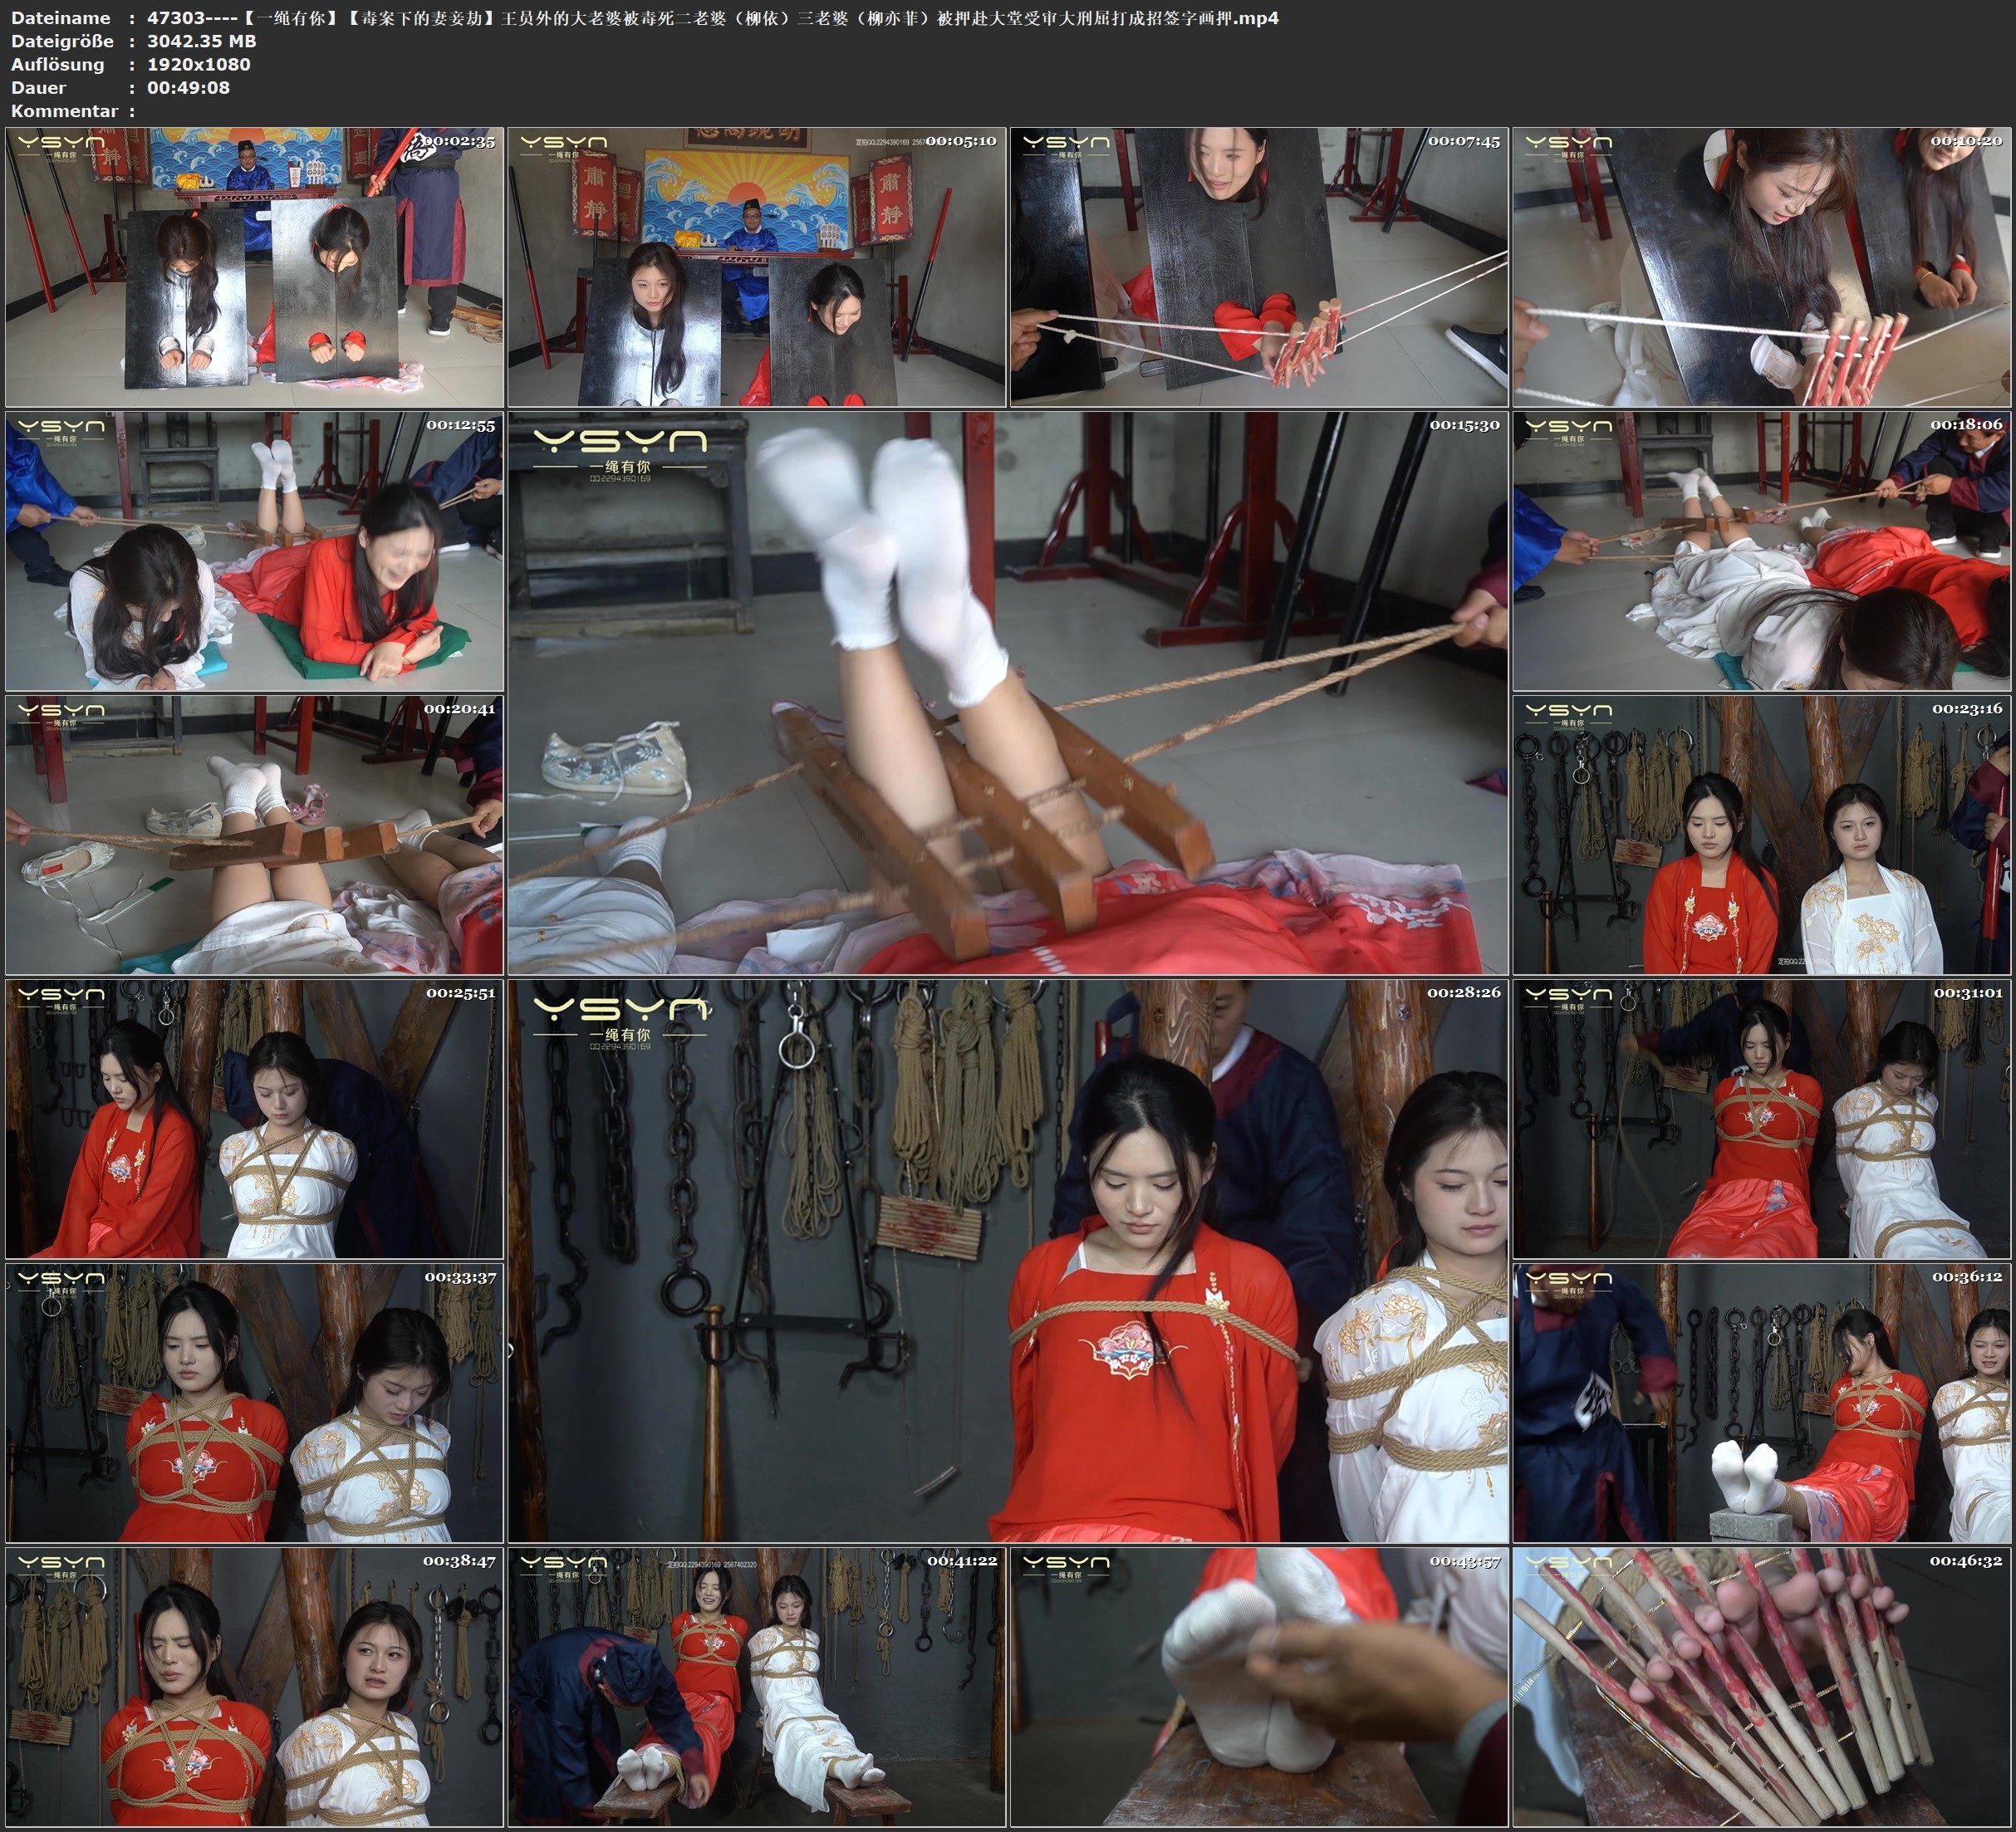Select the large 00:28:26 frame
The height and width of the screenshot is (1832, 2016).
(x=1007, y=1260)
